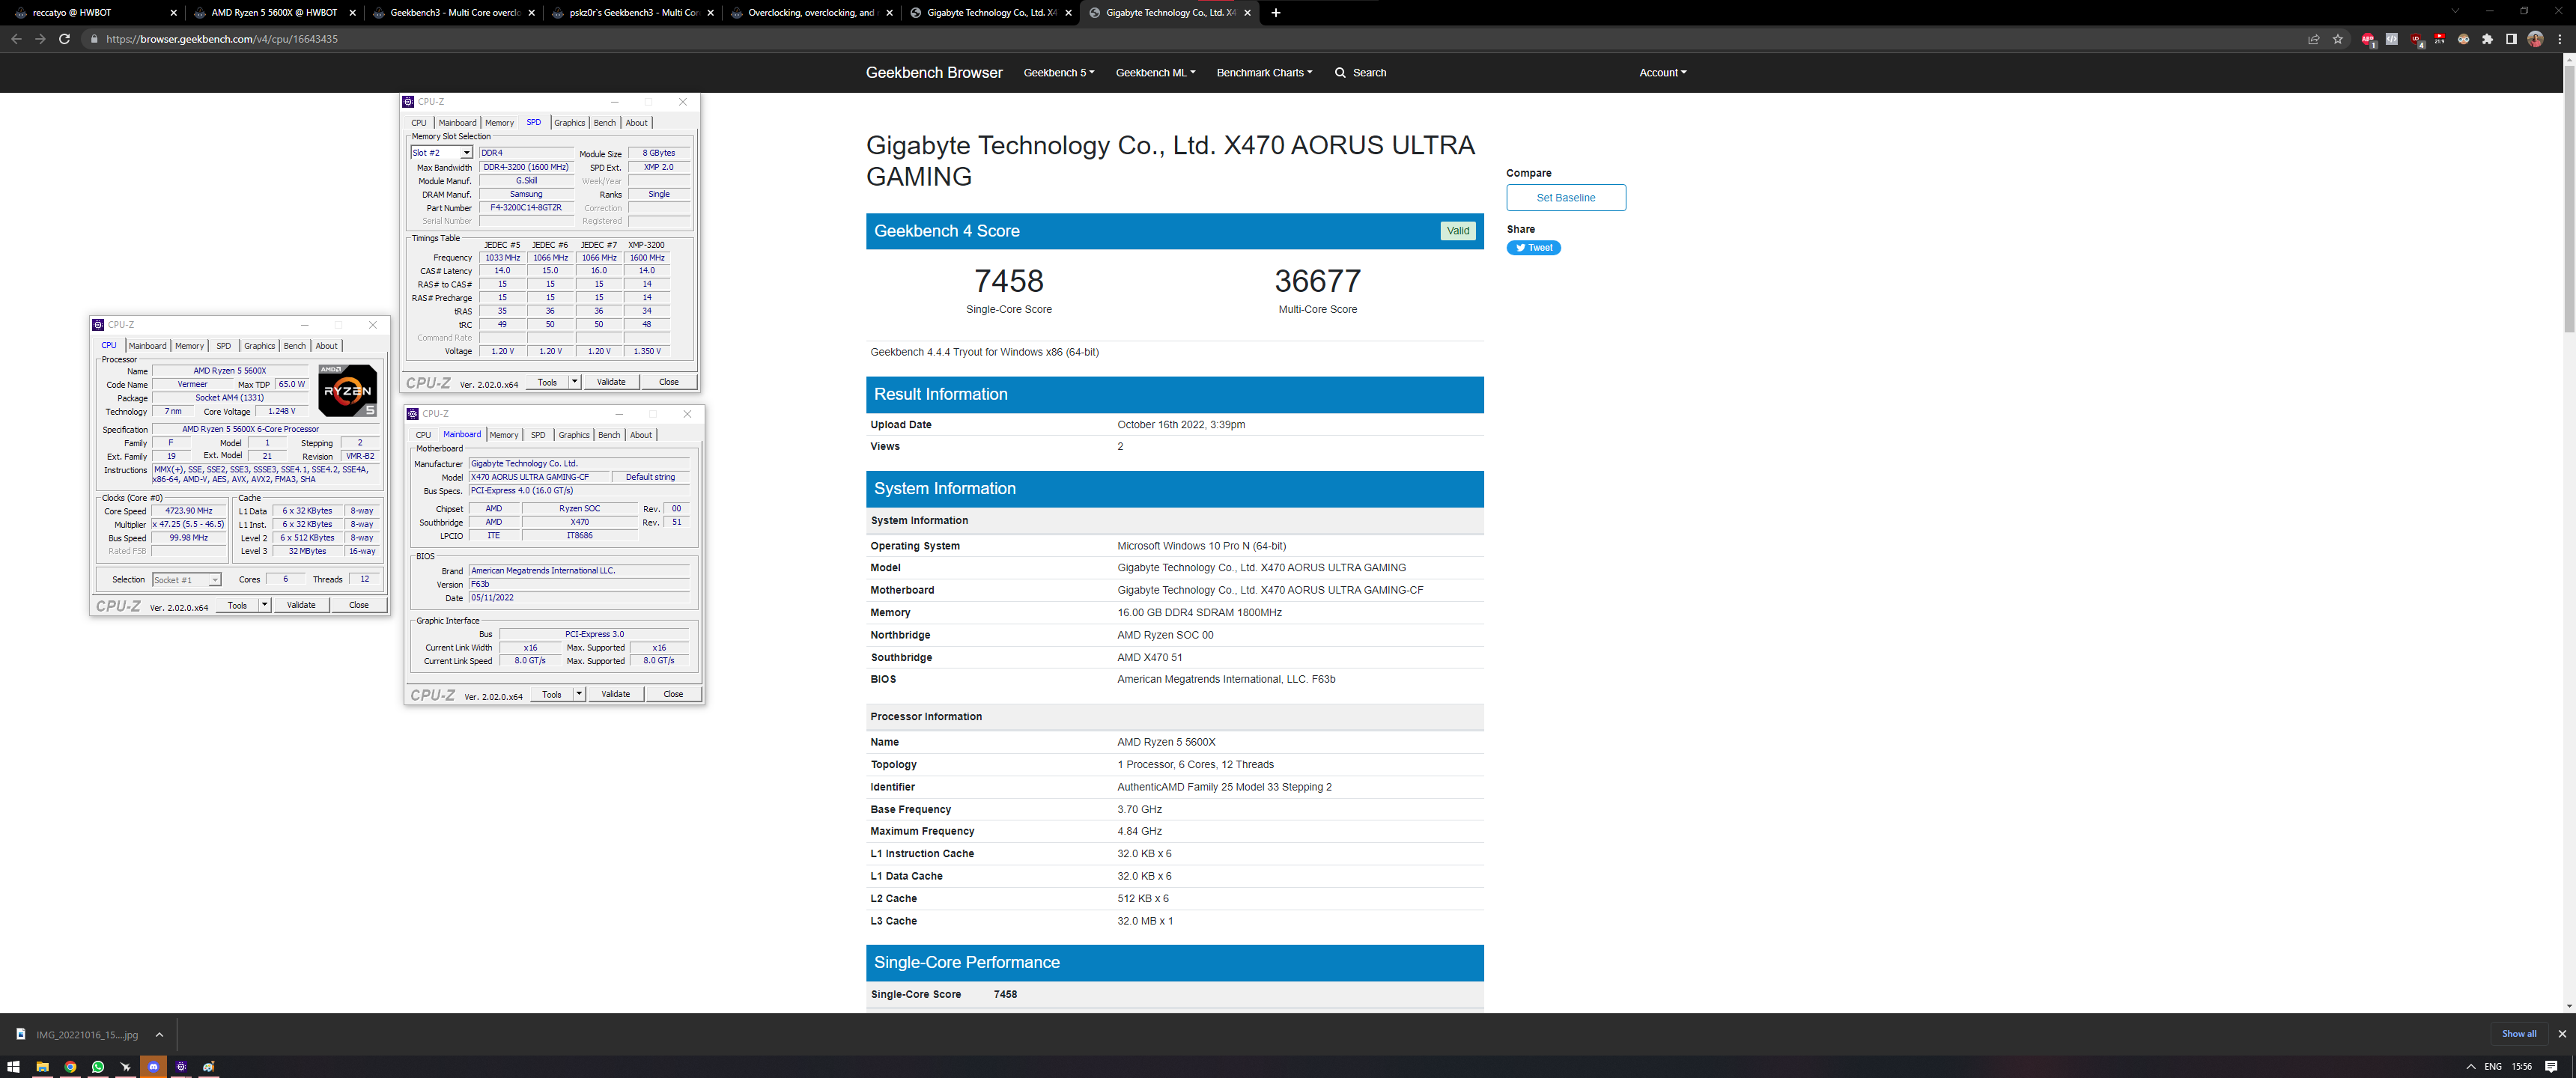Open Google Chrome from the taskbar
Viewport: 2576px width, 1078px height.
[70, 1067]
